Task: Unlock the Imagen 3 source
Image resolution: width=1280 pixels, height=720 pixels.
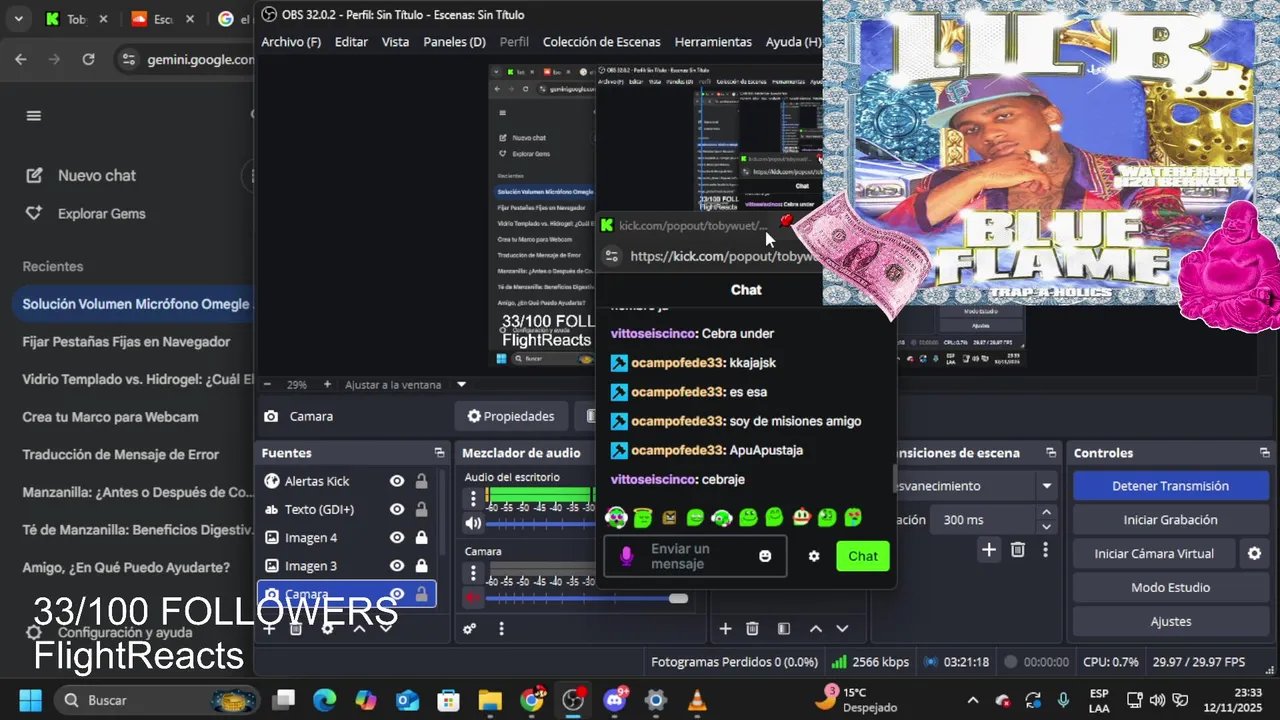Action: (x=421, y=565)
